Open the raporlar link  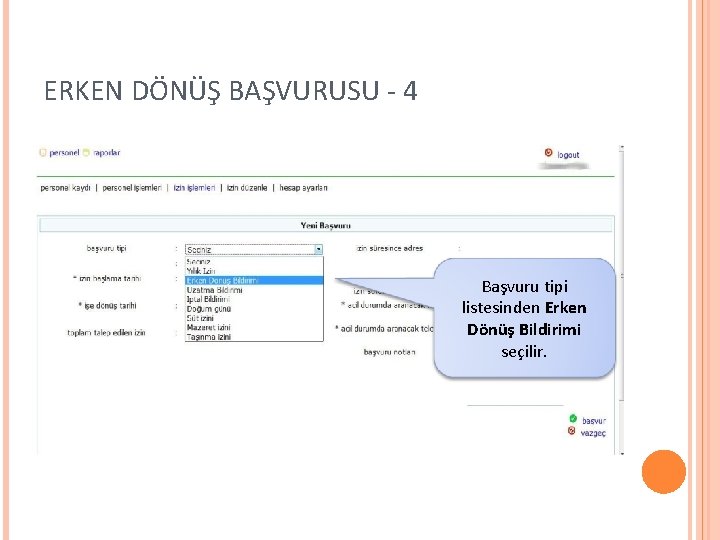click(x=107, y=153)
